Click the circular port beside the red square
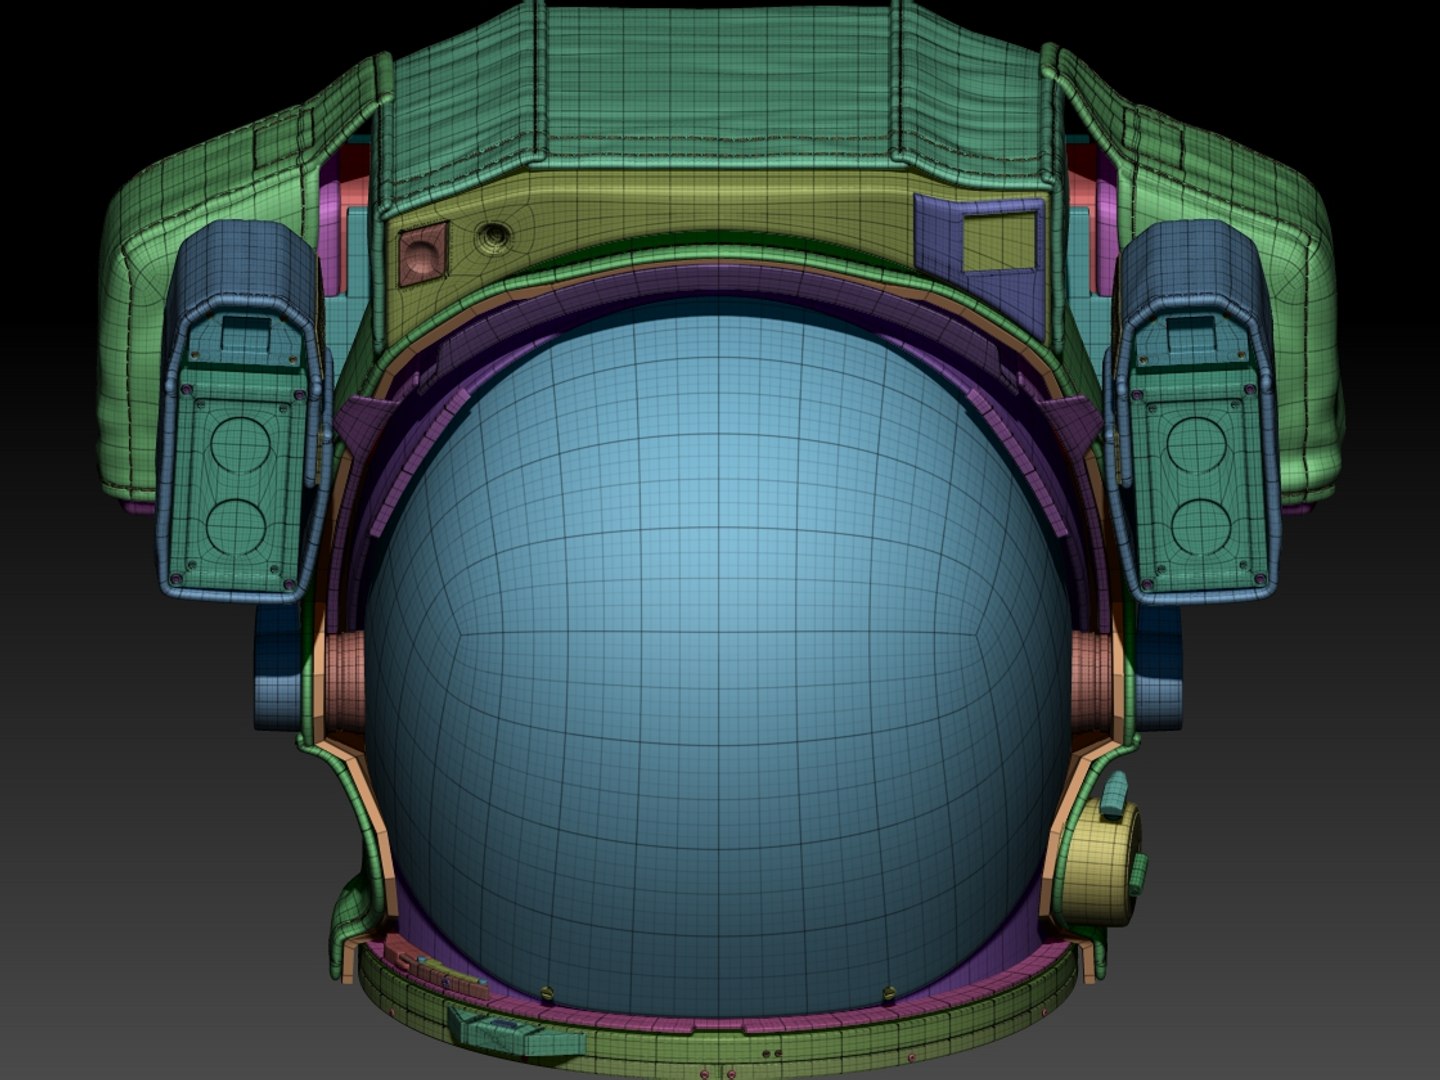This screenshot has height=1080, width=1440. coord(493,237)
